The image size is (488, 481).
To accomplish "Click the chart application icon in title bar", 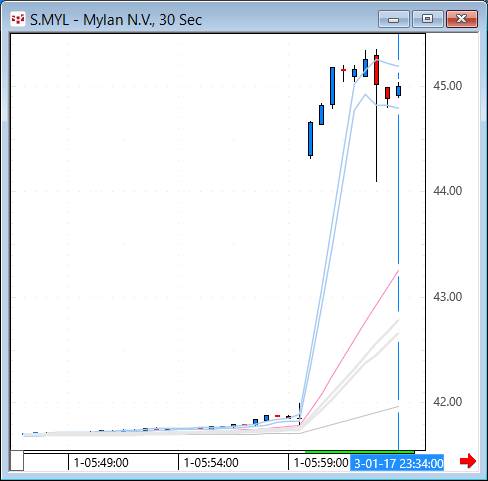I will [18, 19].
